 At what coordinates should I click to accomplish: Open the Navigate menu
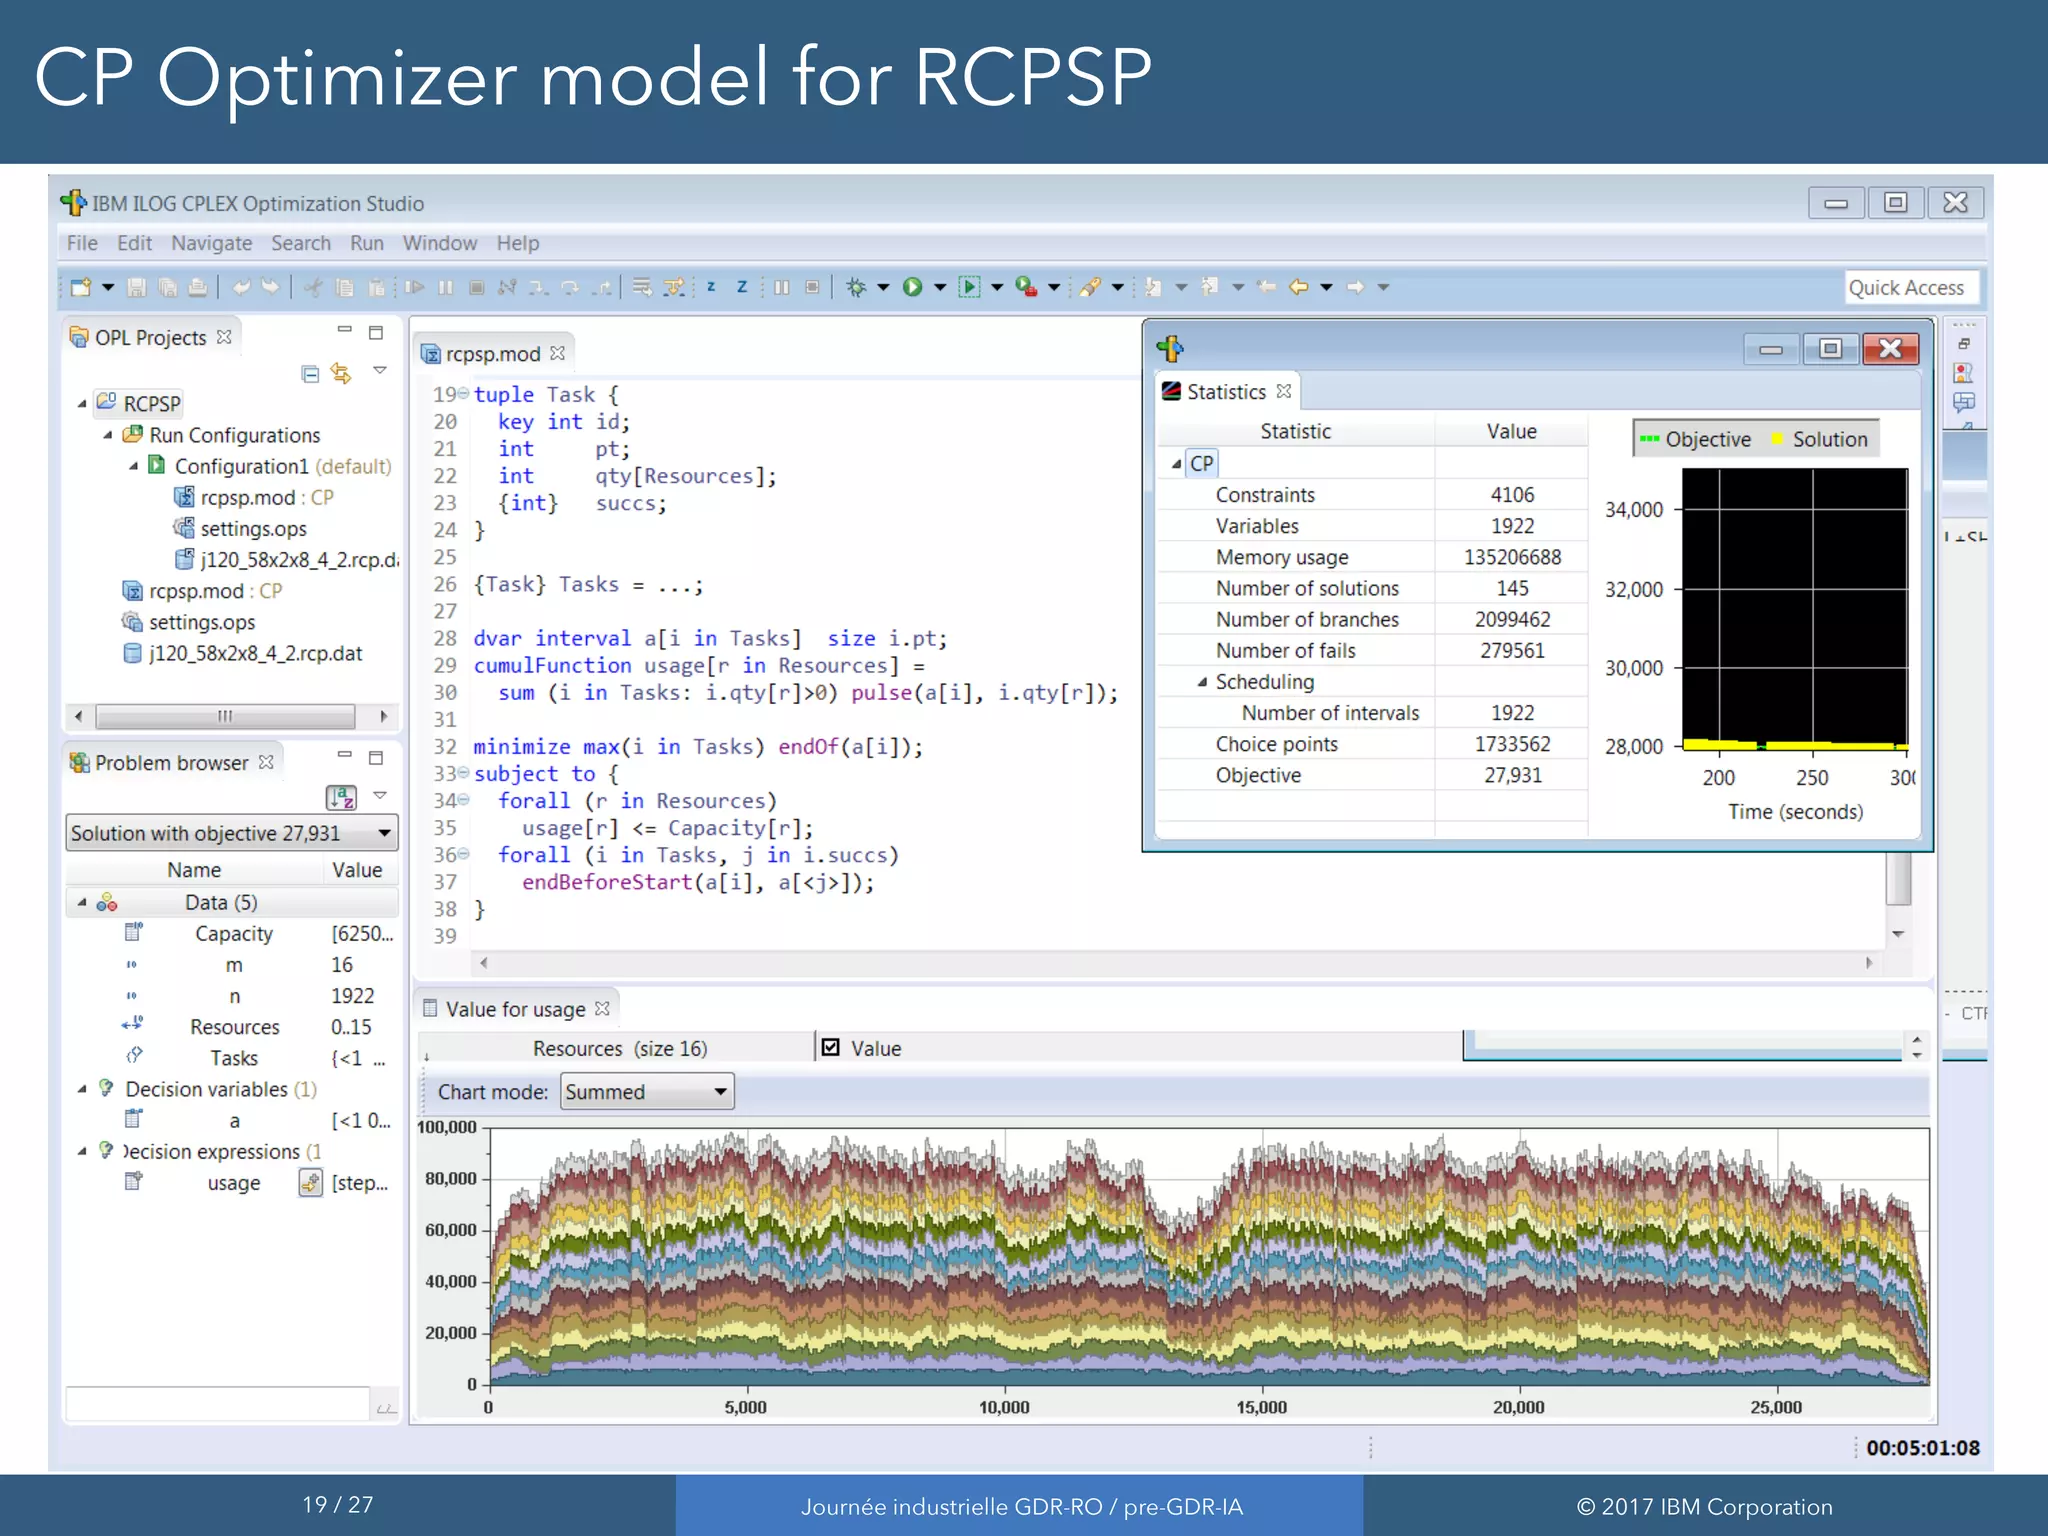(211, 243)
